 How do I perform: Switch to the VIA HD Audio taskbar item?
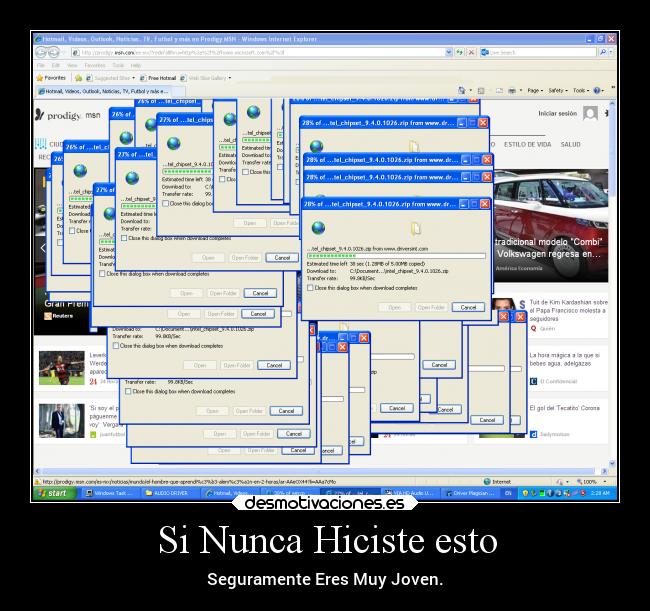[x=410, y=493]
